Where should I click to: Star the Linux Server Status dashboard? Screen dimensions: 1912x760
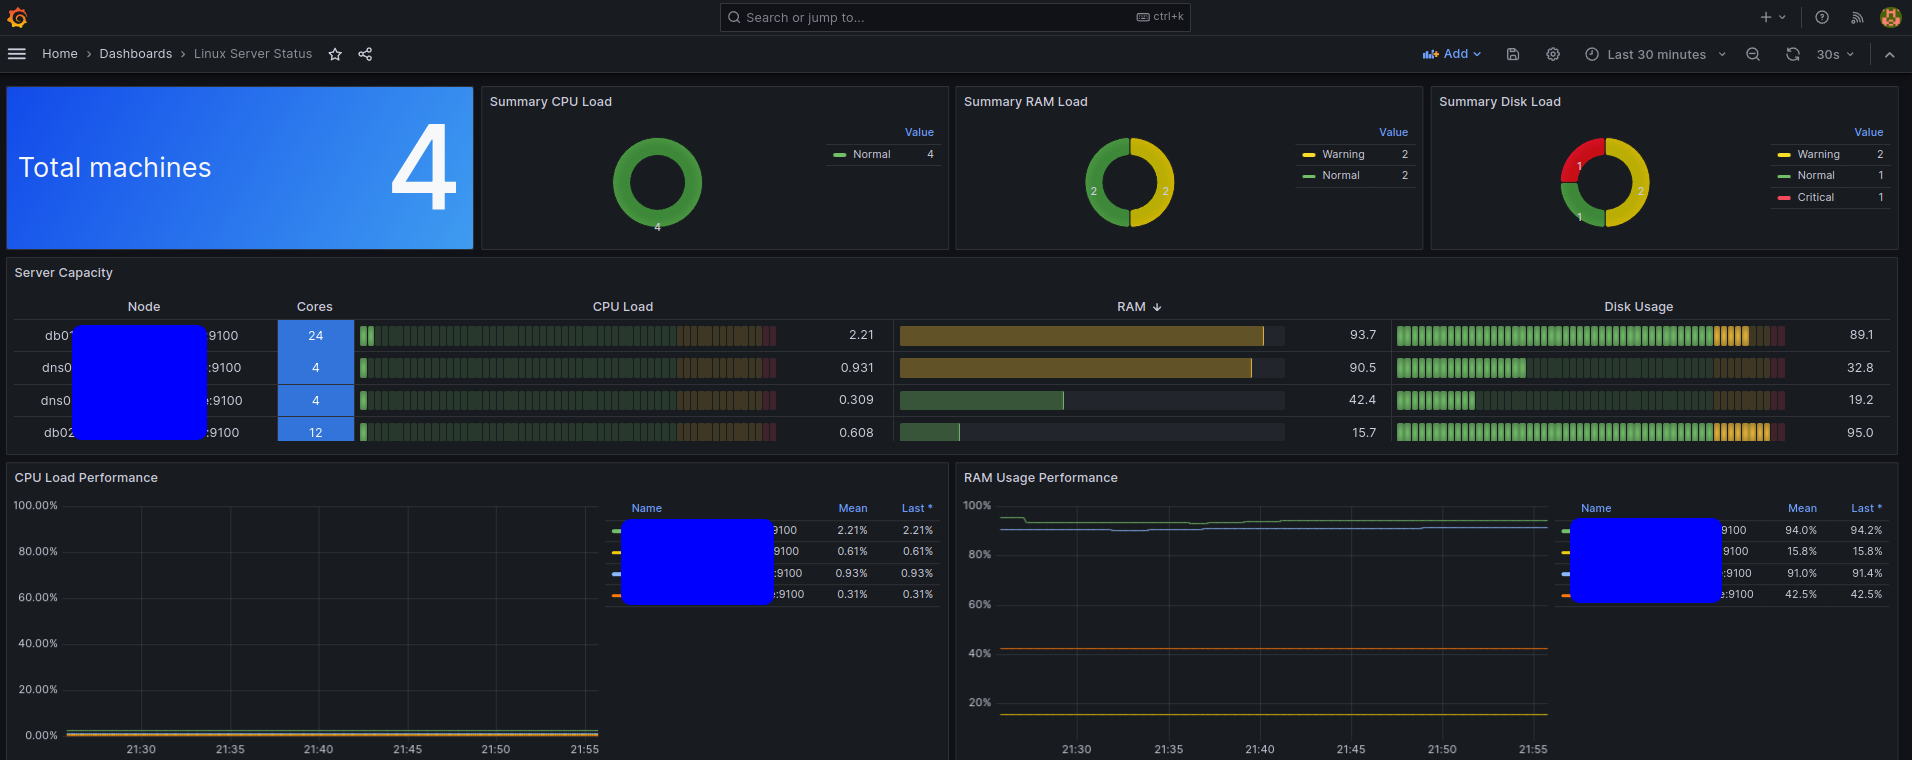[335, 54]
